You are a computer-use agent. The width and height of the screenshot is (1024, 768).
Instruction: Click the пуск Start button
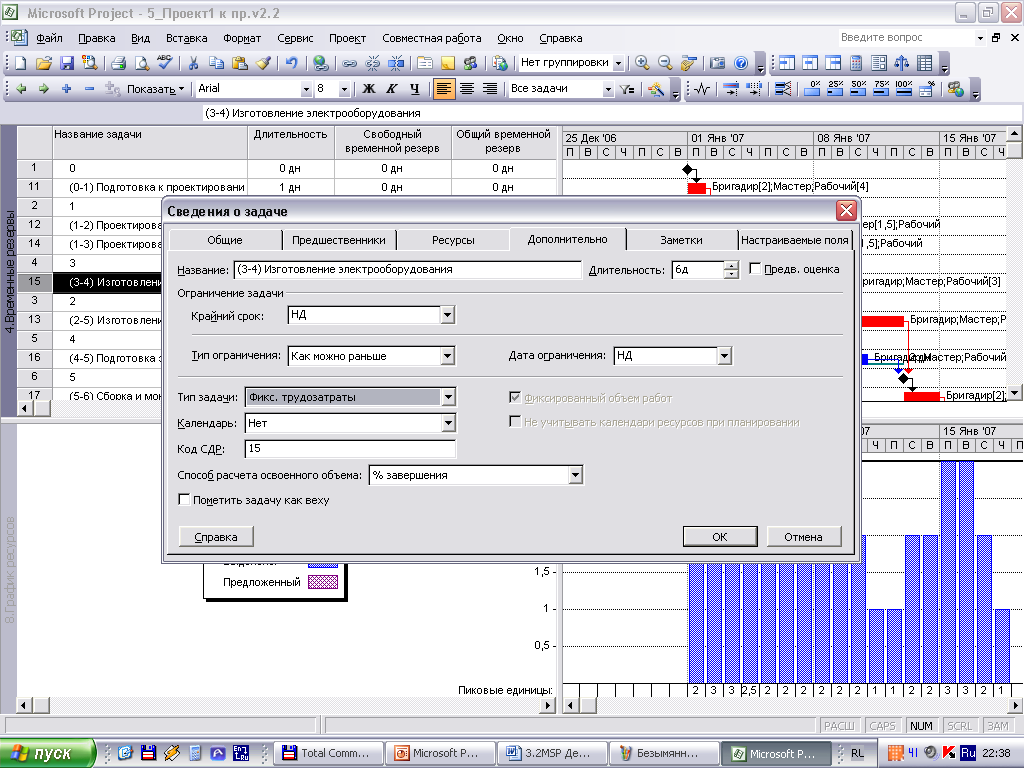point(48,753)
